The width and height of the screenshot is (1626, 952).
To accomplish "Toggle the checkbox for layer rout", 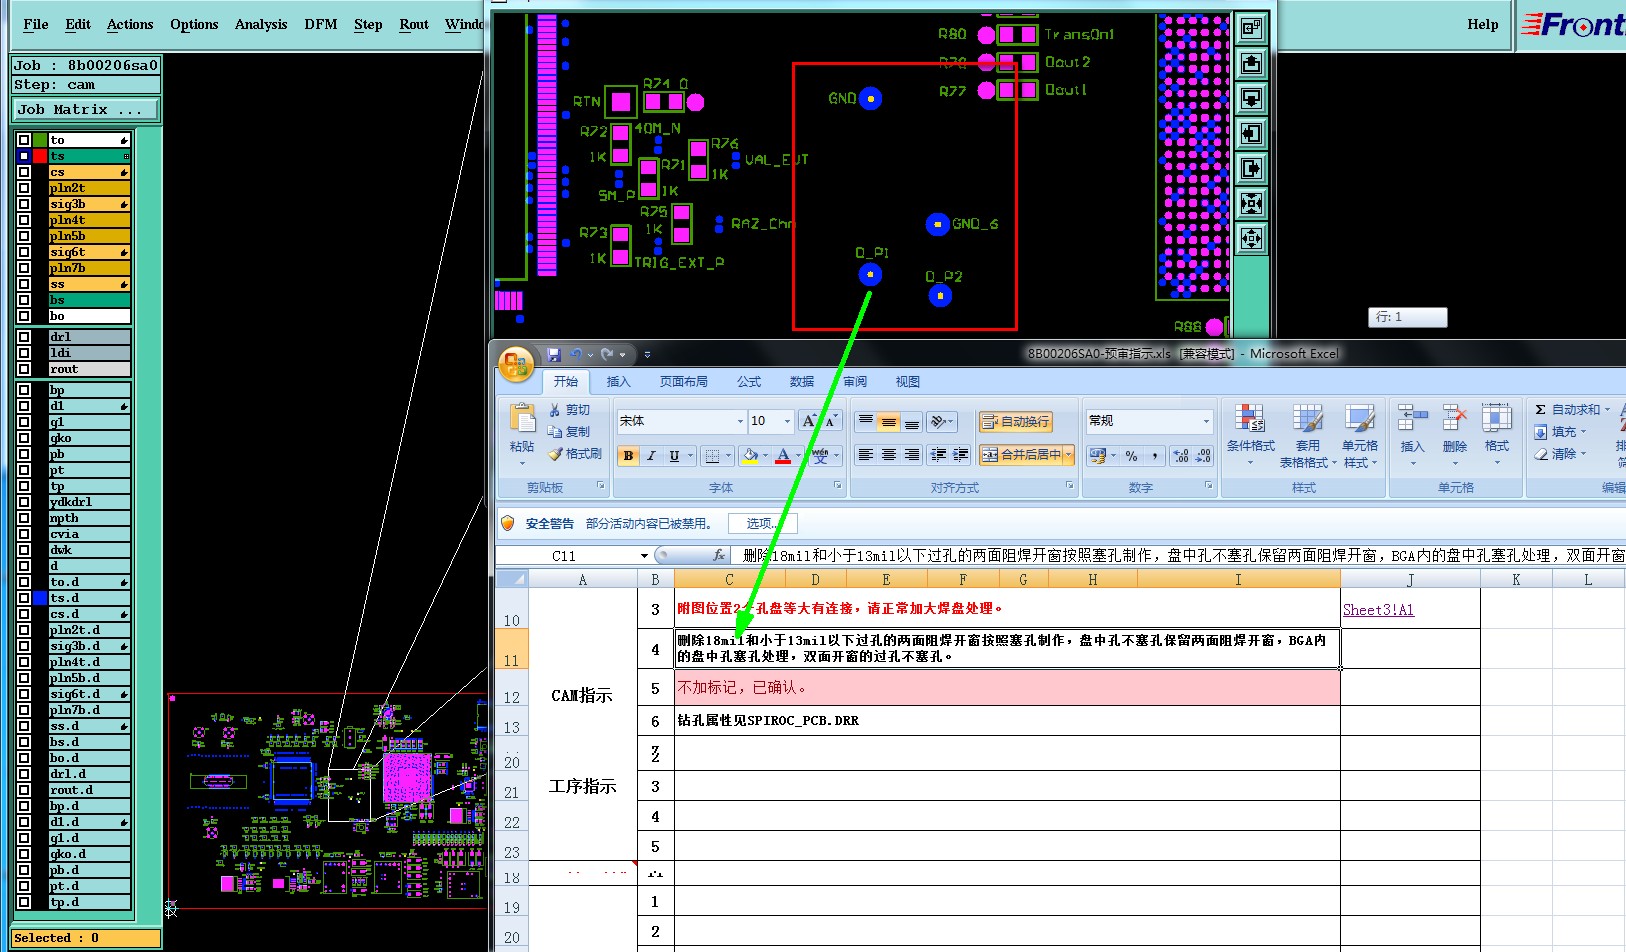I will (x=24, y=369).
